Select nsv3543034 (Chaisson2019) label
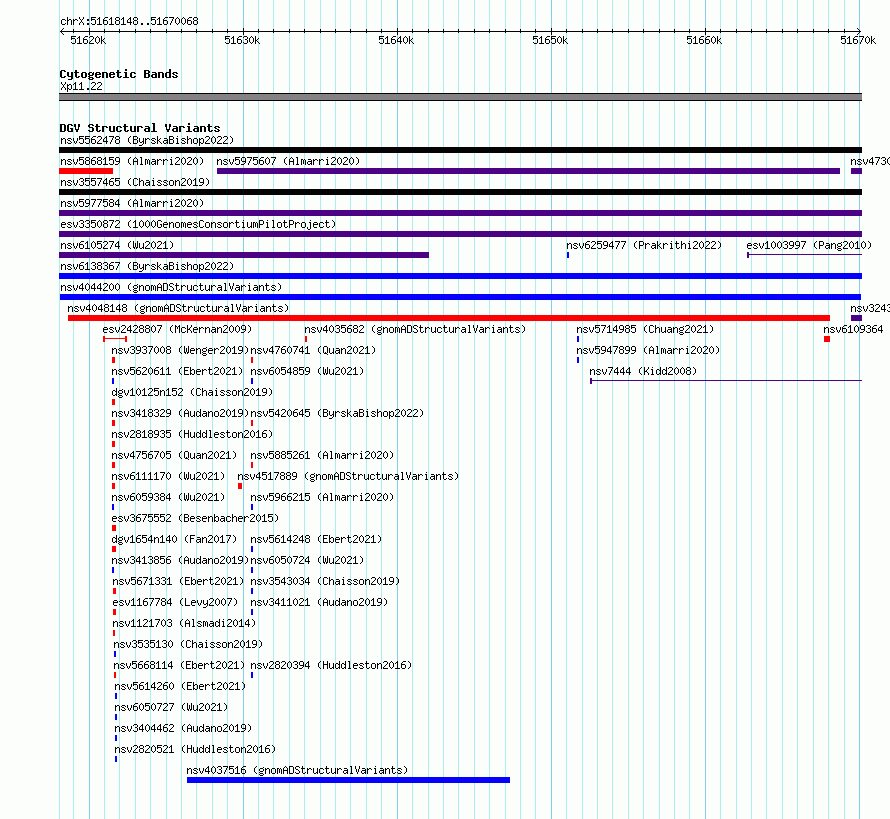 [x=325, y=581]
